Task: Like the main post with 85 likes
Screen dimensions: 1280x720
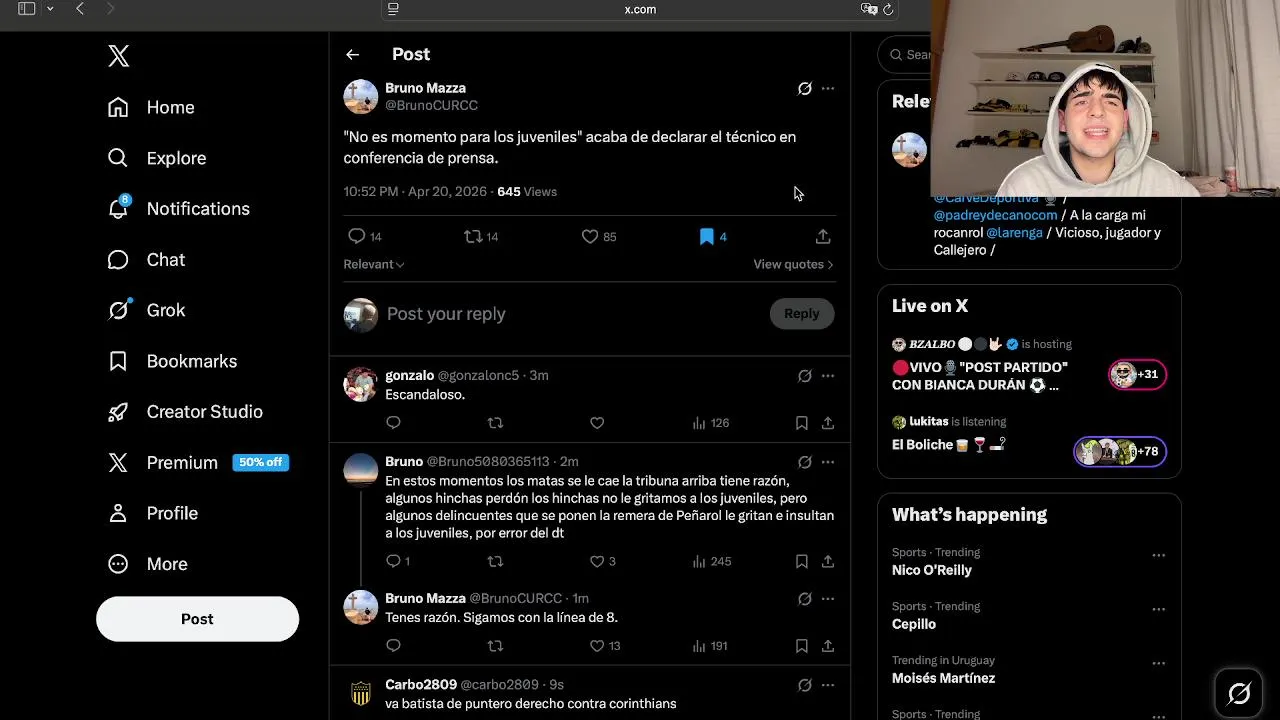Action: coord(599,236)
